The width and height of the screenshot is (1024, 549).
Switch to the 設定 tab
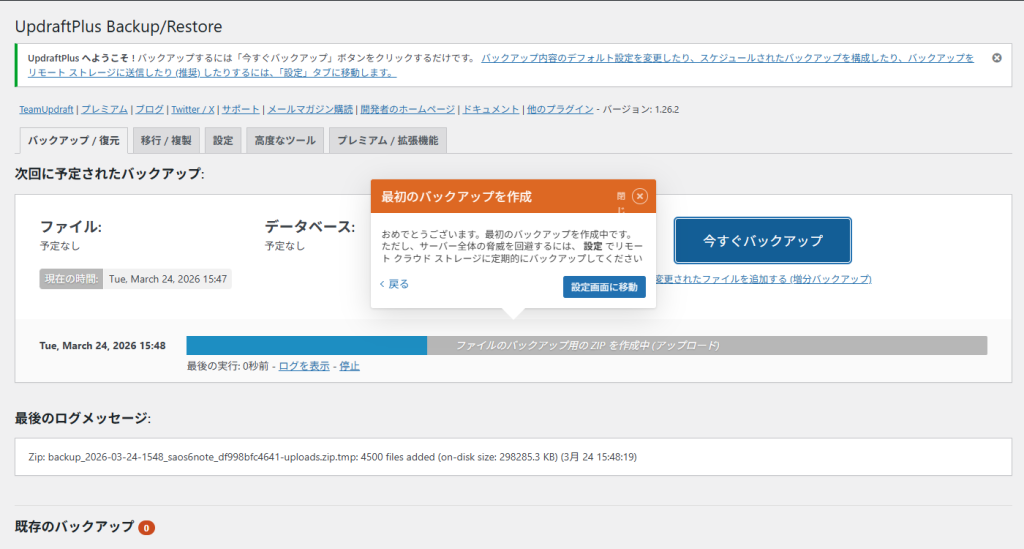223,141
